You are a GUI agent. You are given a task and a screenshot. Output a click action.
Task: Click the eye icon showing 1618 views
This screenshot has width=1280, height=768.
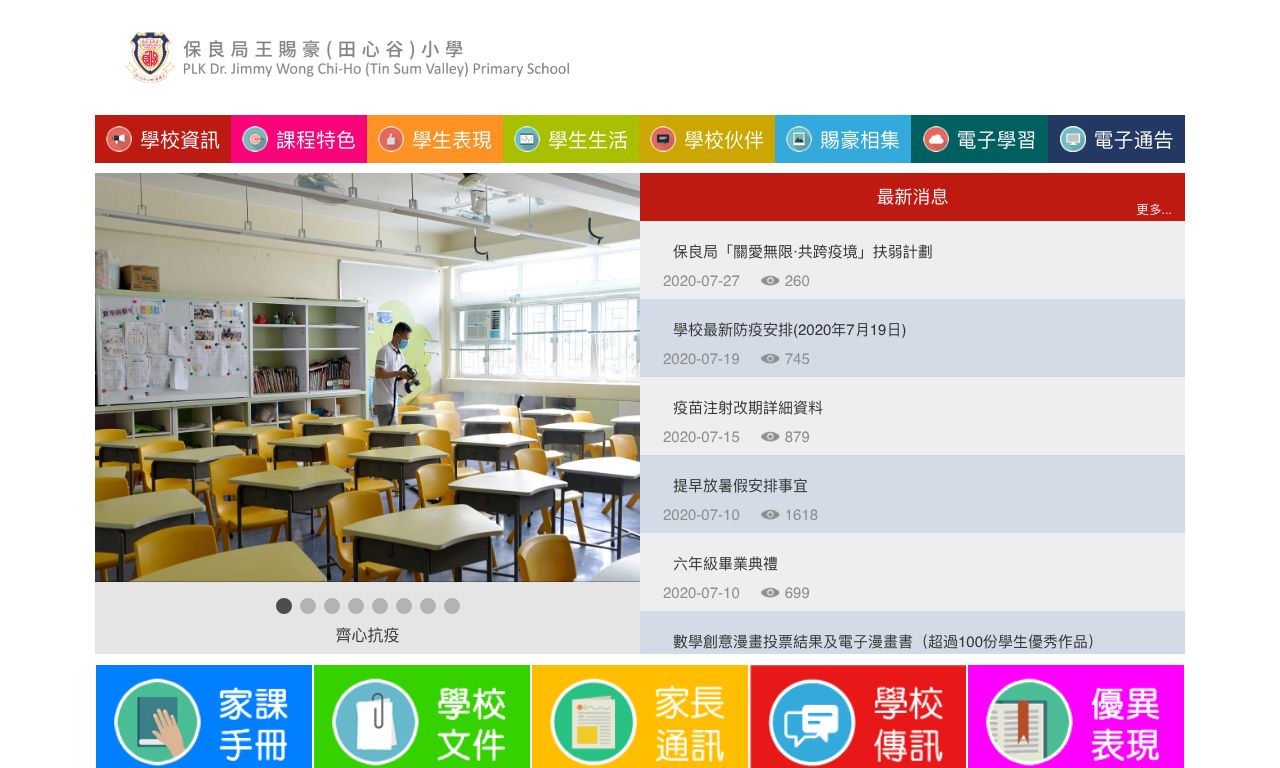coord(769,515)
